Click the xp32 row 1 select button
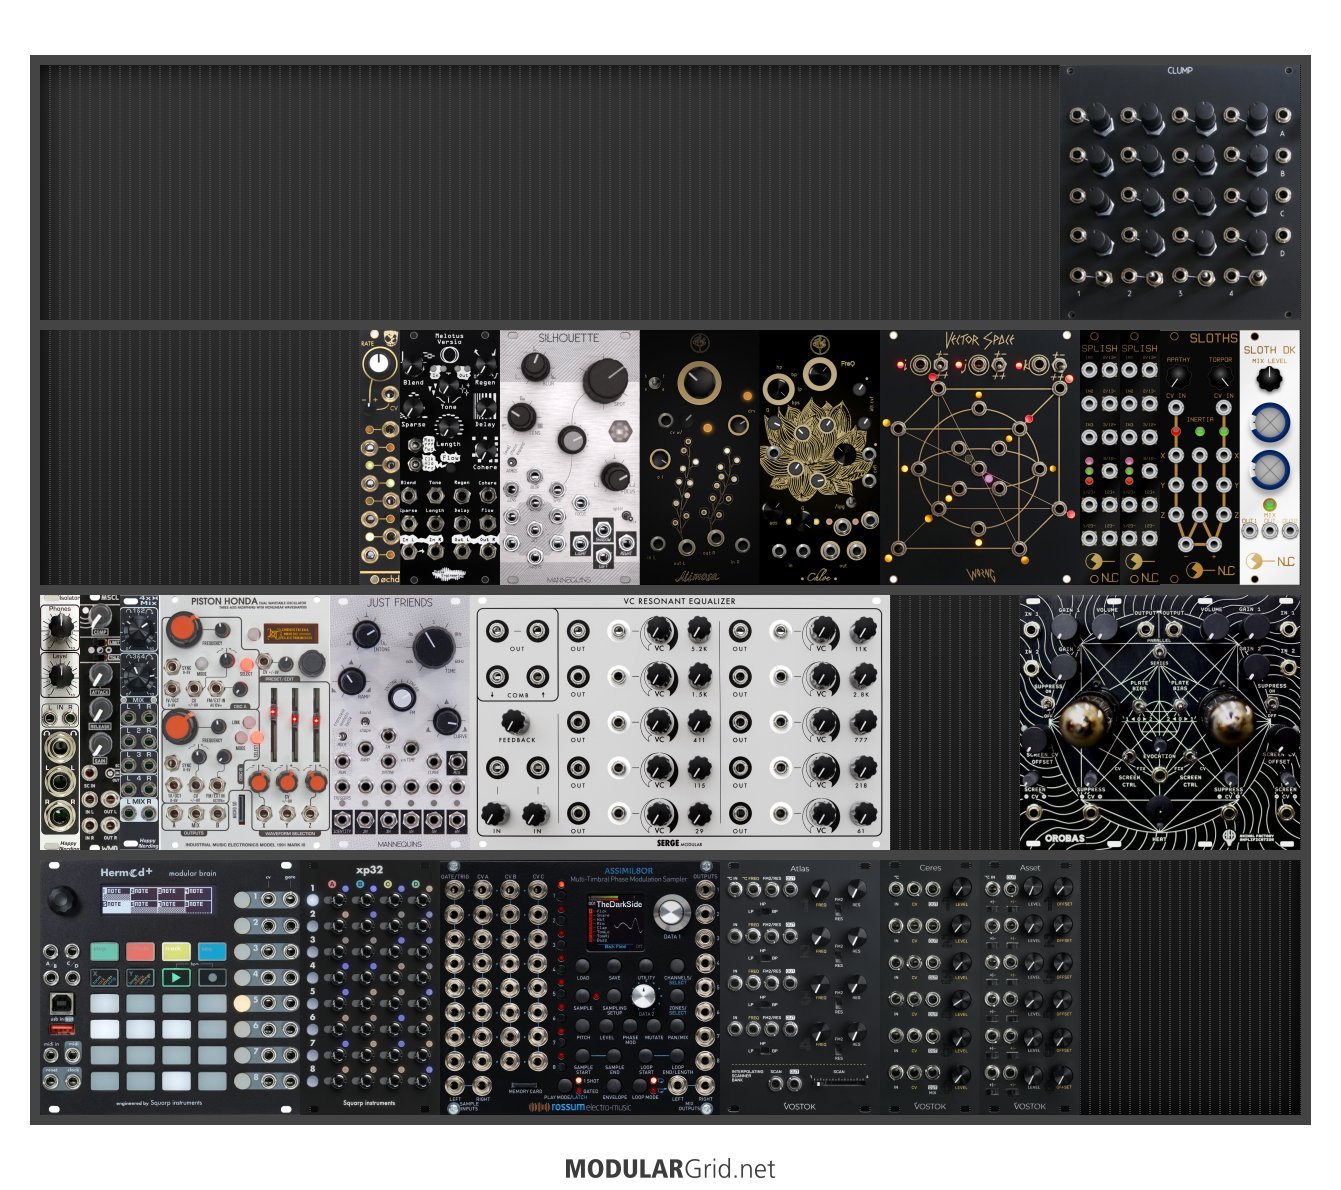Image resolution: width=1341 pixels, height=1190 pixels. tap(313, 899)
